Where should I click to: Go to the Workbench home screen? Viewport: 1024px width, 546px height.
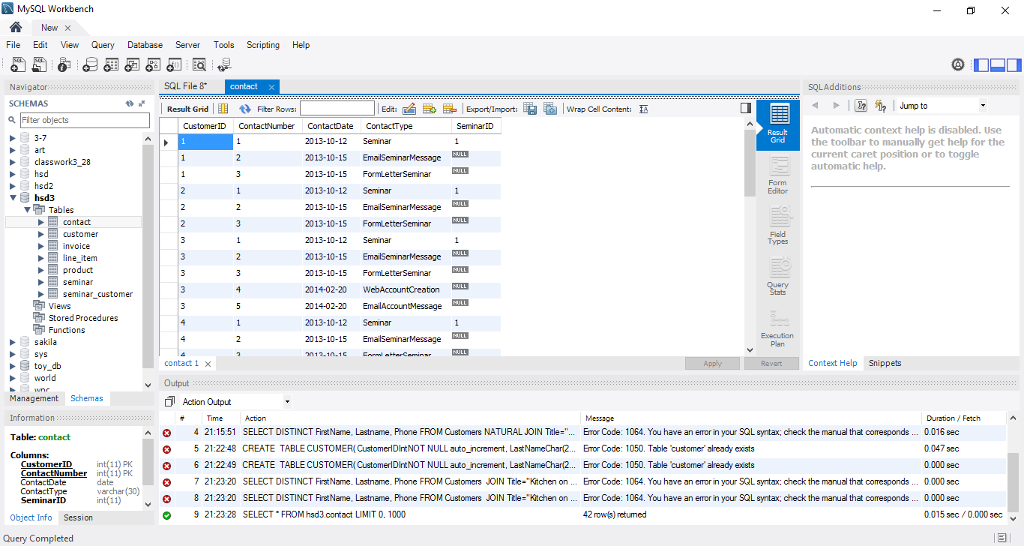click(x=16, y=27)
